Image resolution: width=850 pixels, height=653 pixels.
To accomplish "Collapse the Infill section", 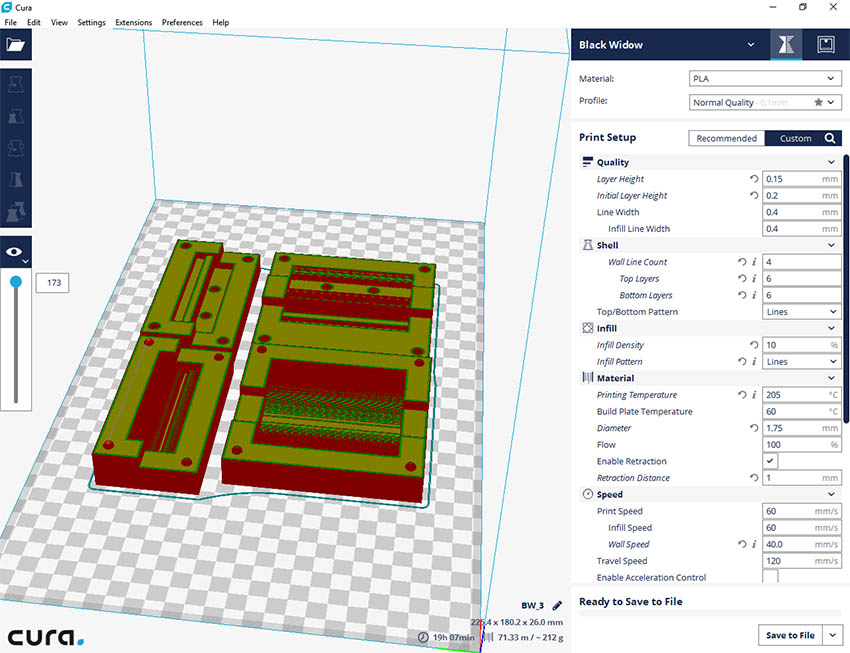I will coord(831,328).
